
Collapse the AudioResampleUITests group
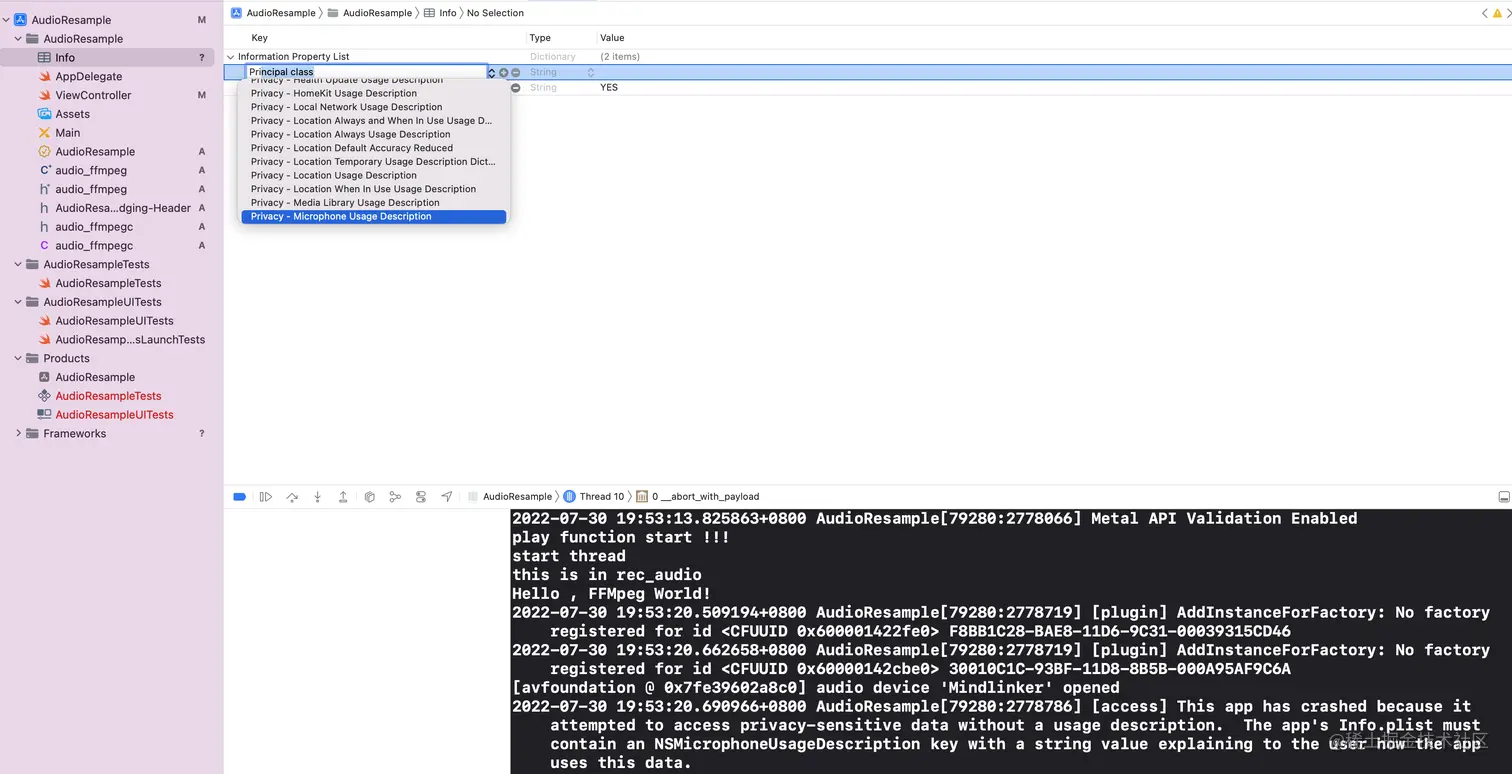tap(18, 302)
